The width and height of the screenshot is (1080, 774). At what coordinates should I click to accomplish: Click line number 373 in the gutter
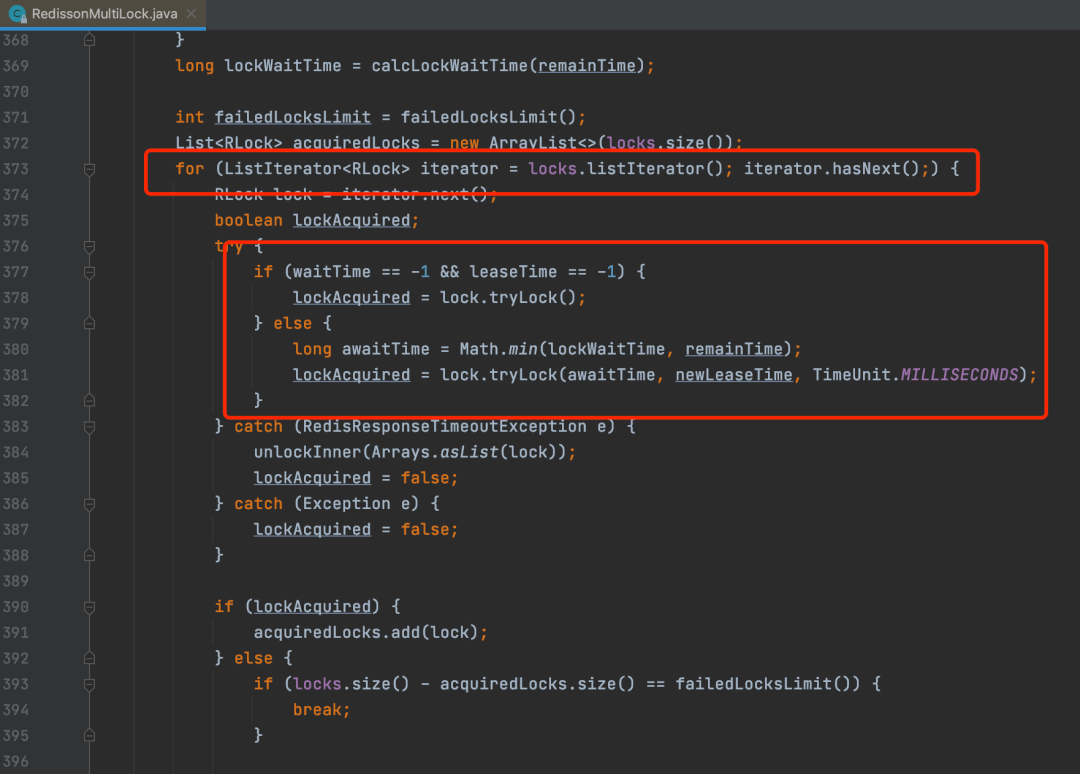coord(16,169)
